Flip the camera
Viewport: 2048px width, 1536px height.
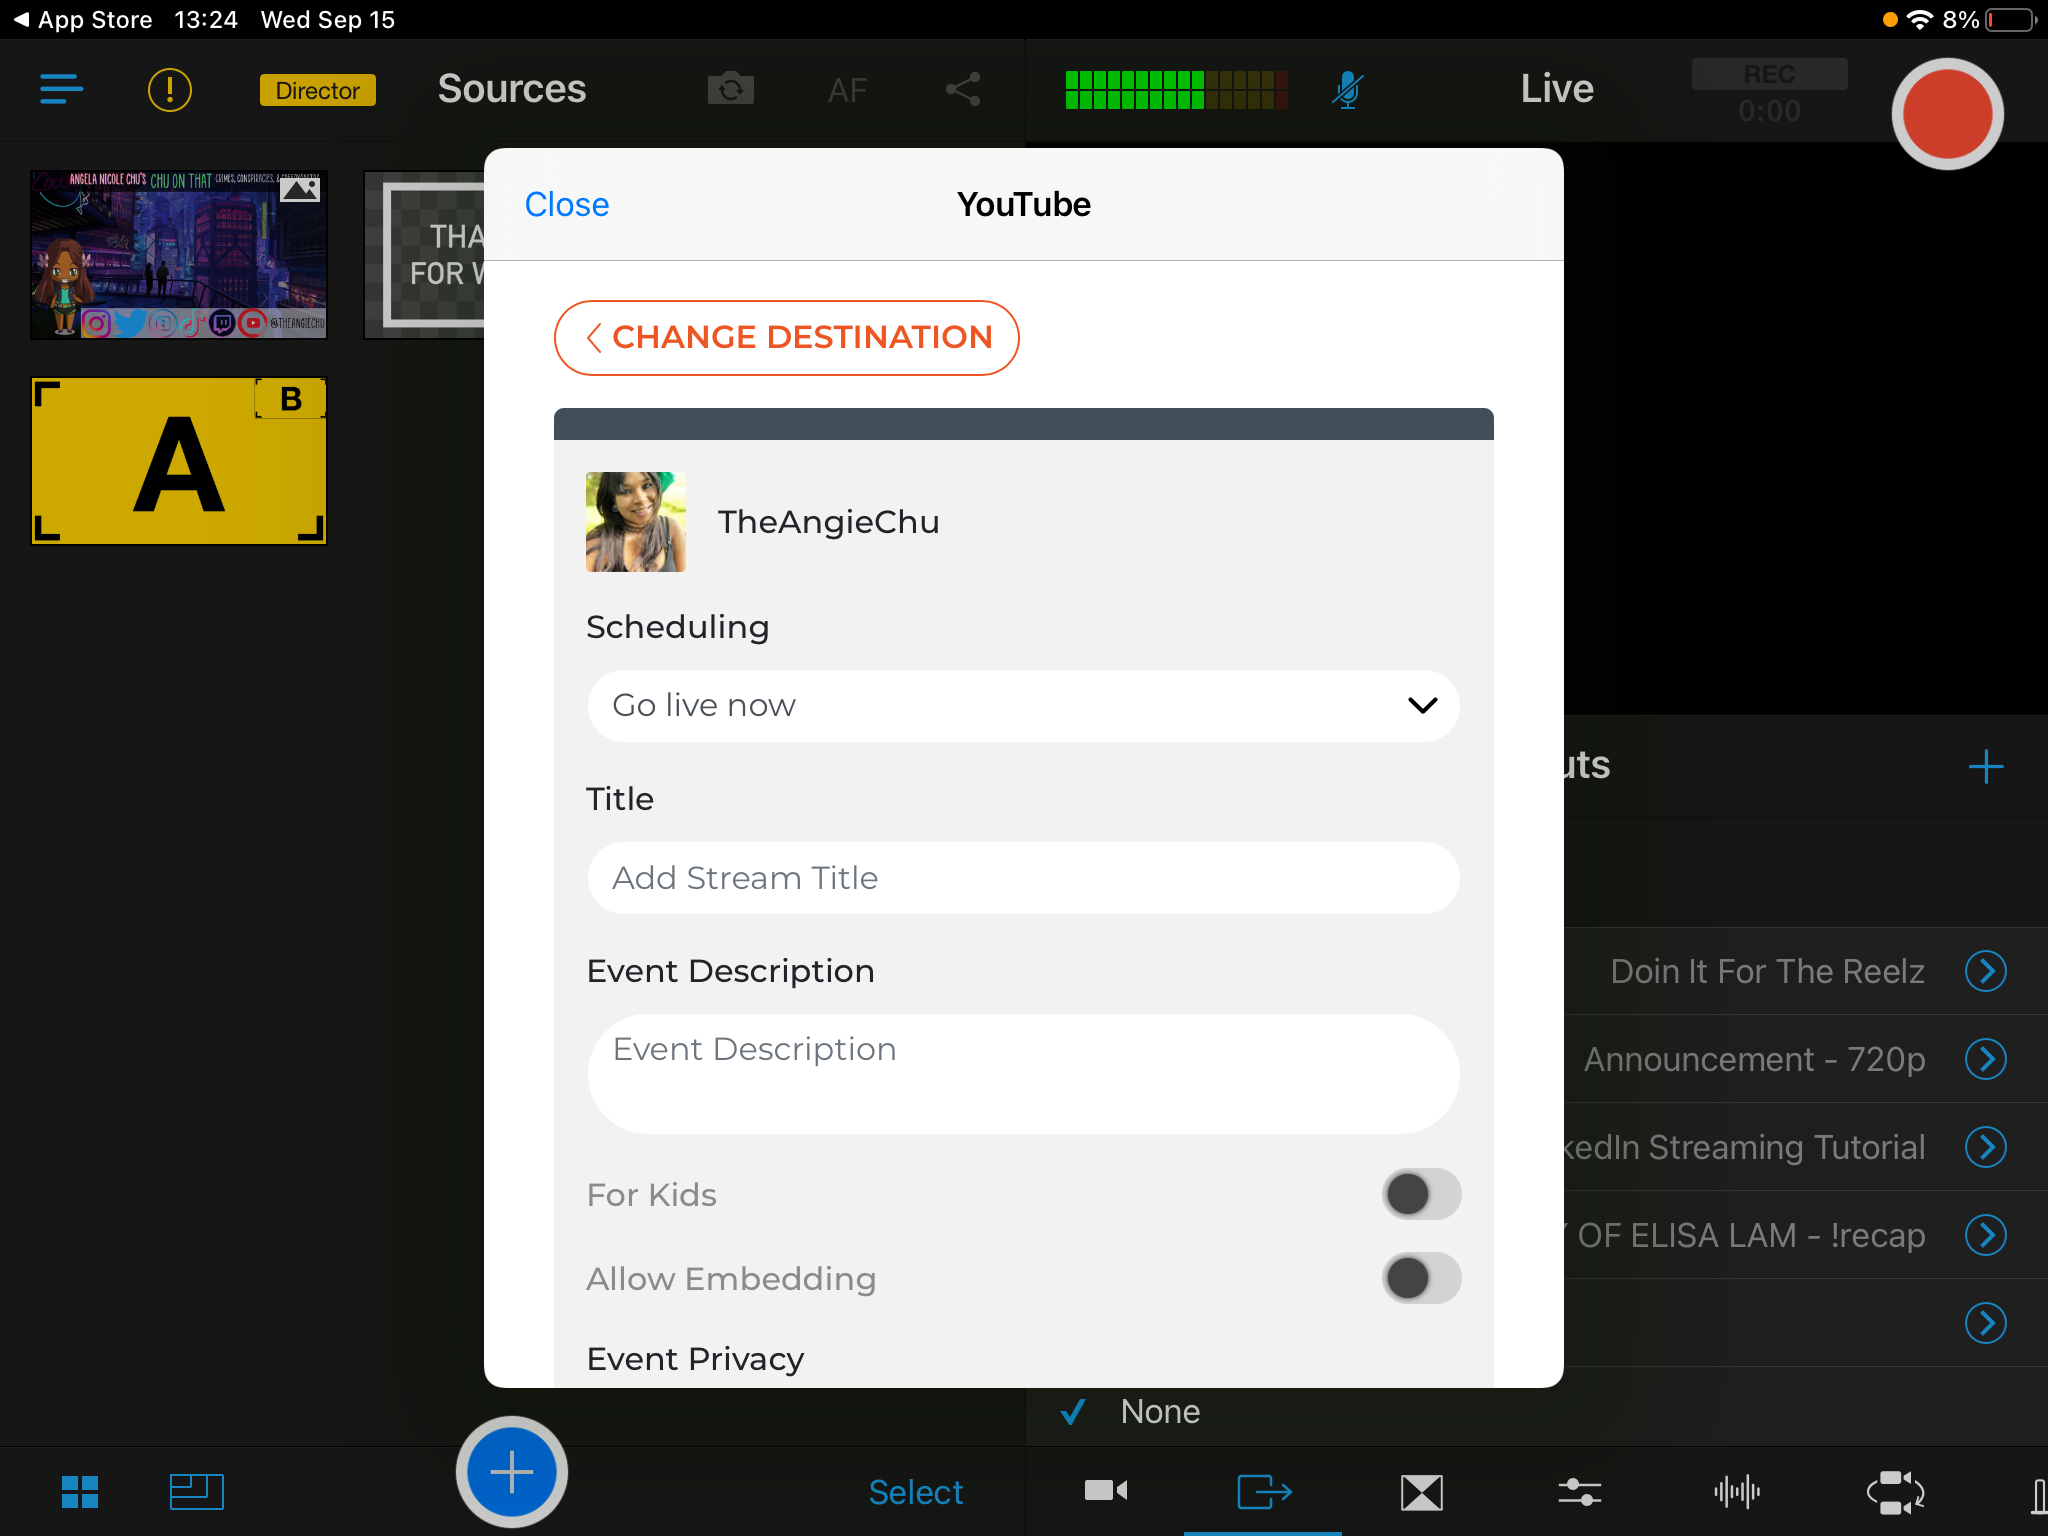[x=730, y=89]
